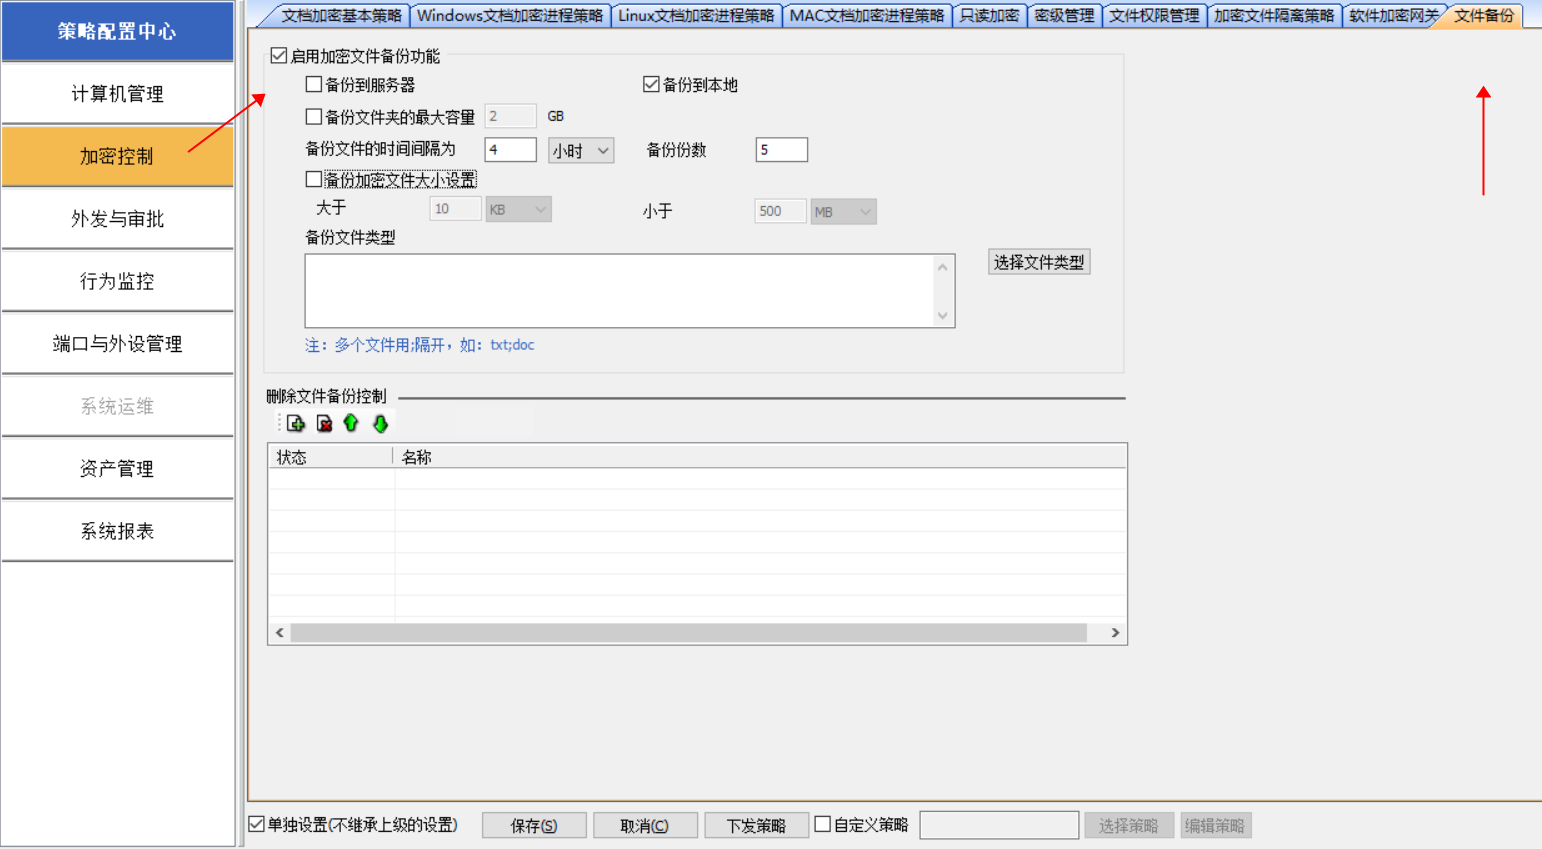1542x849 pixels.
Task: Uncheck the 备份到本地 option
Action: [x=651, y=85]
